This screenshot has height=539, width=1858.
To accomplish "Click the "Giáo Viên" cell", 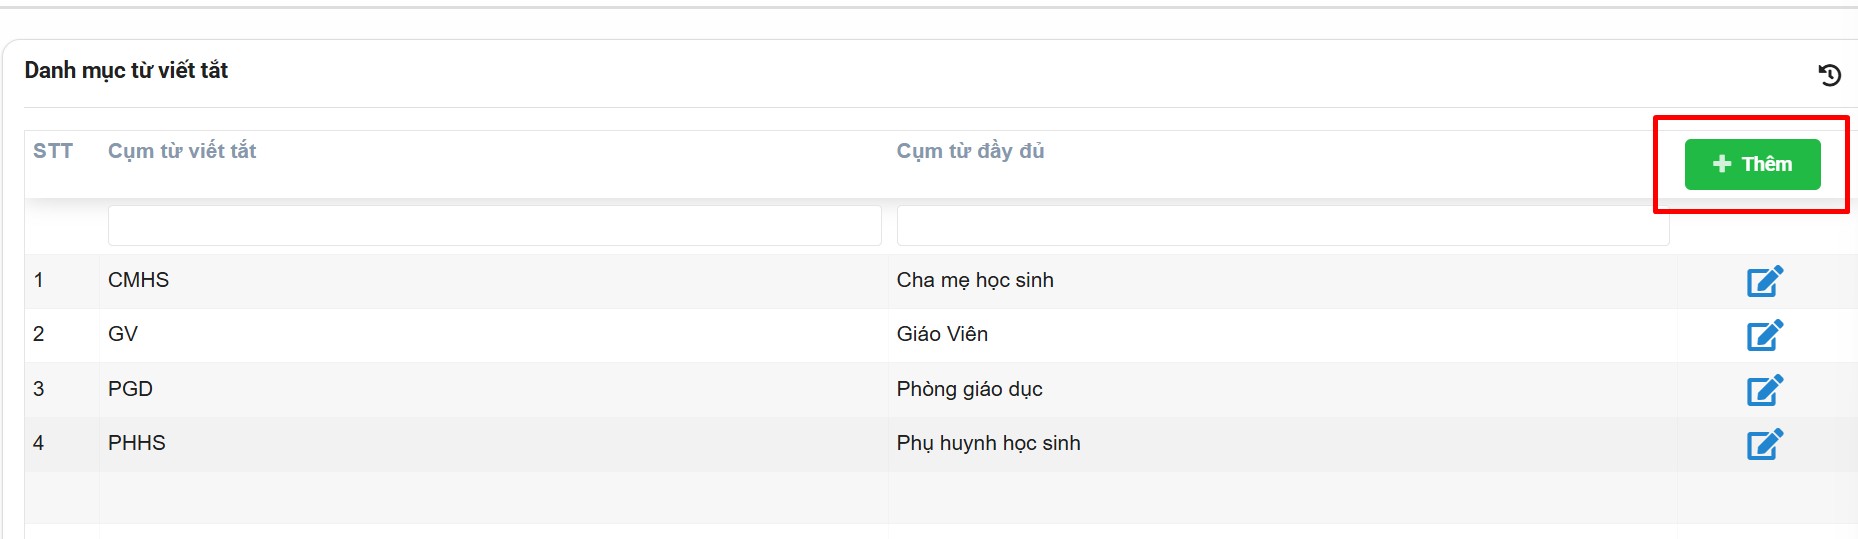I will [942, 334].
